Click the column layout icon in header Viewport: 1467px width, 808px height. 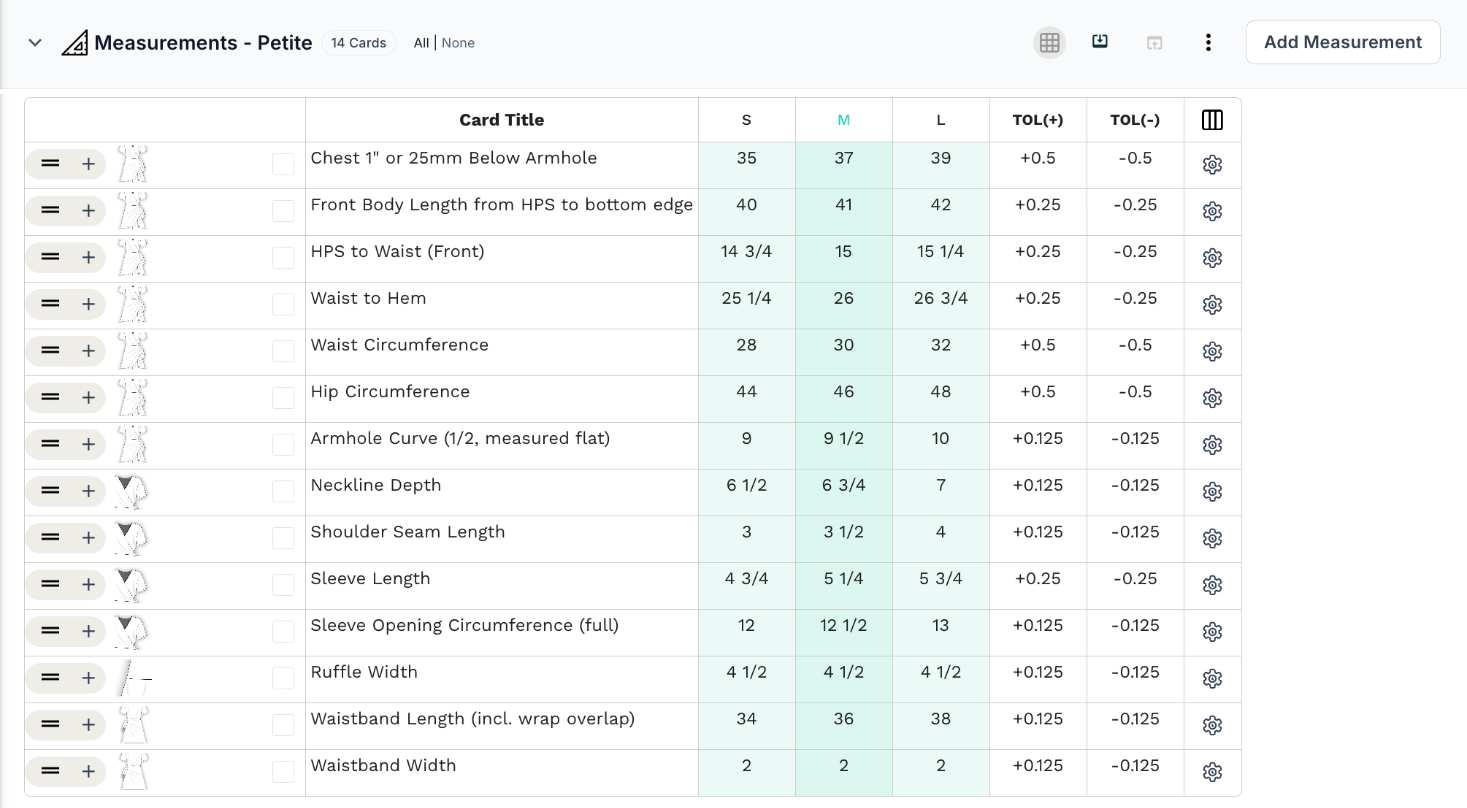[1212, 120]
